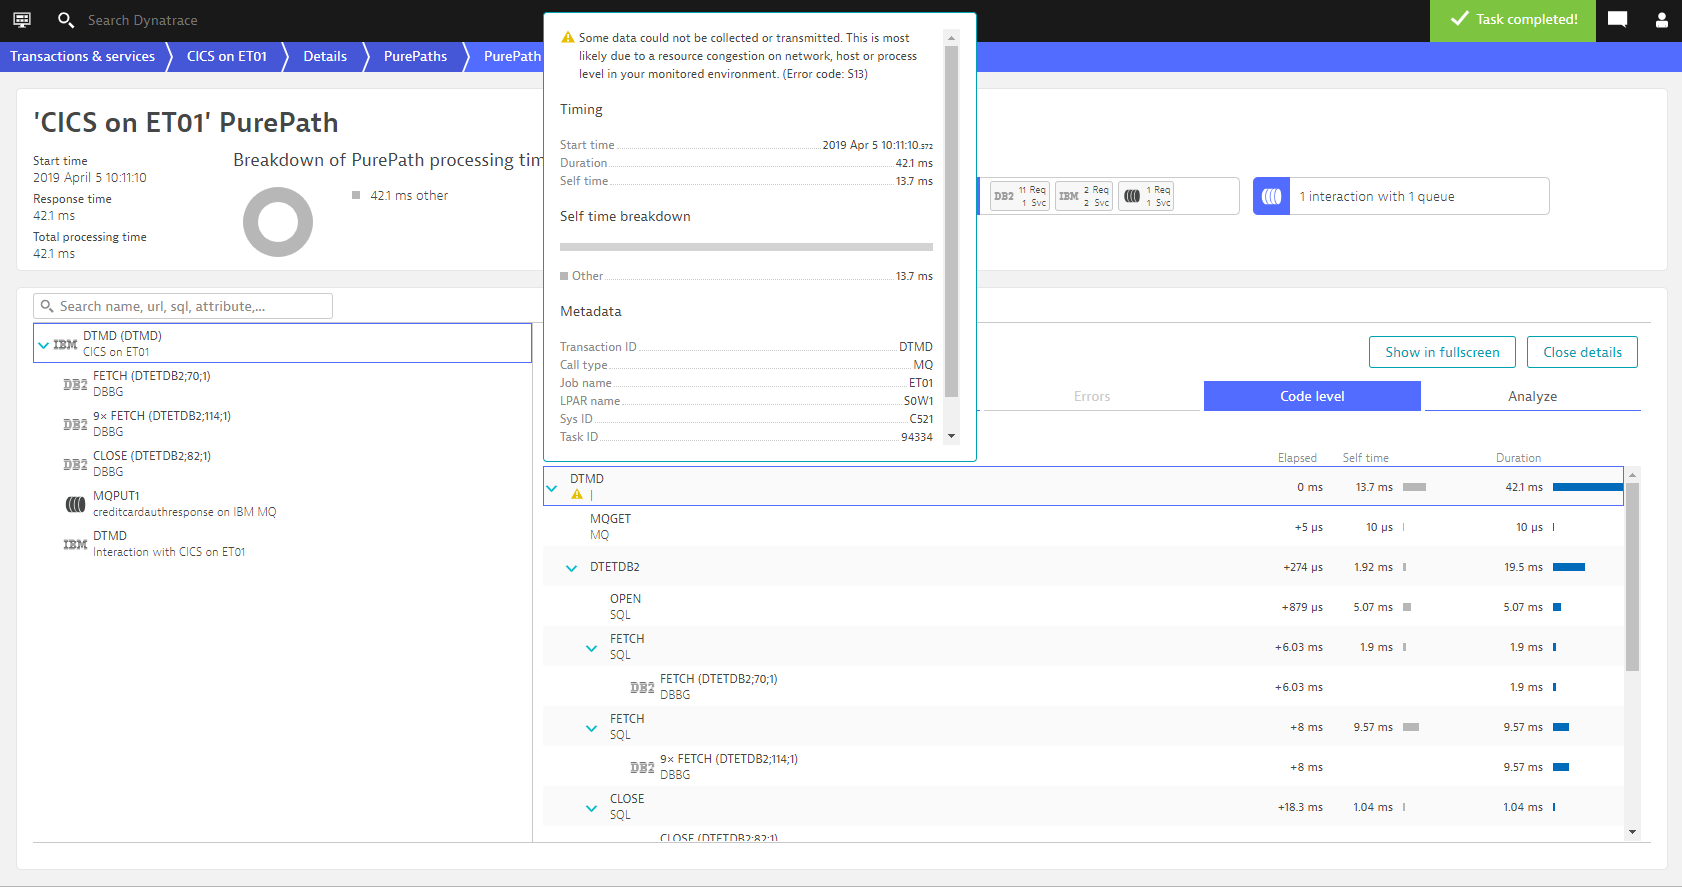Click DB2 icon beside FETCH (DTETDB2;70;1) in tree
Viewport: 1682px width, 888px height.
point(75,384)
